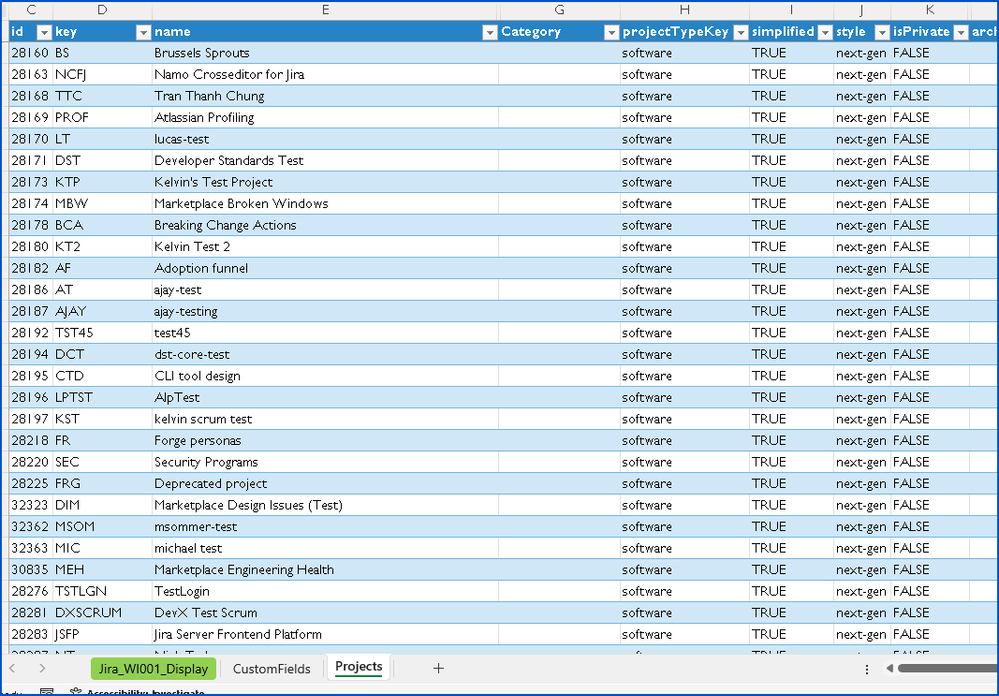Select column E by clicking its header
This screenshot has width=999, height=696.
click(324, 10)
